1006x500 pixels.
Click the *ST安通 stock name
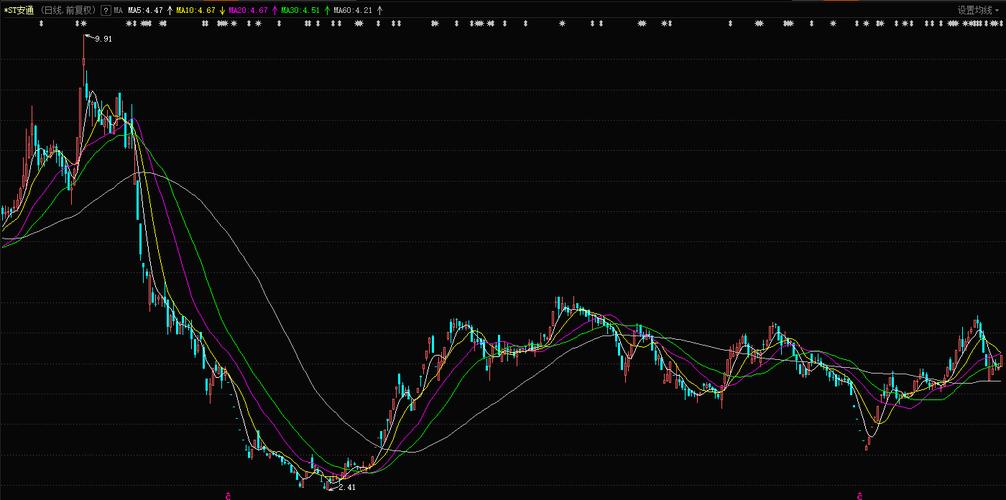point(19,10)
